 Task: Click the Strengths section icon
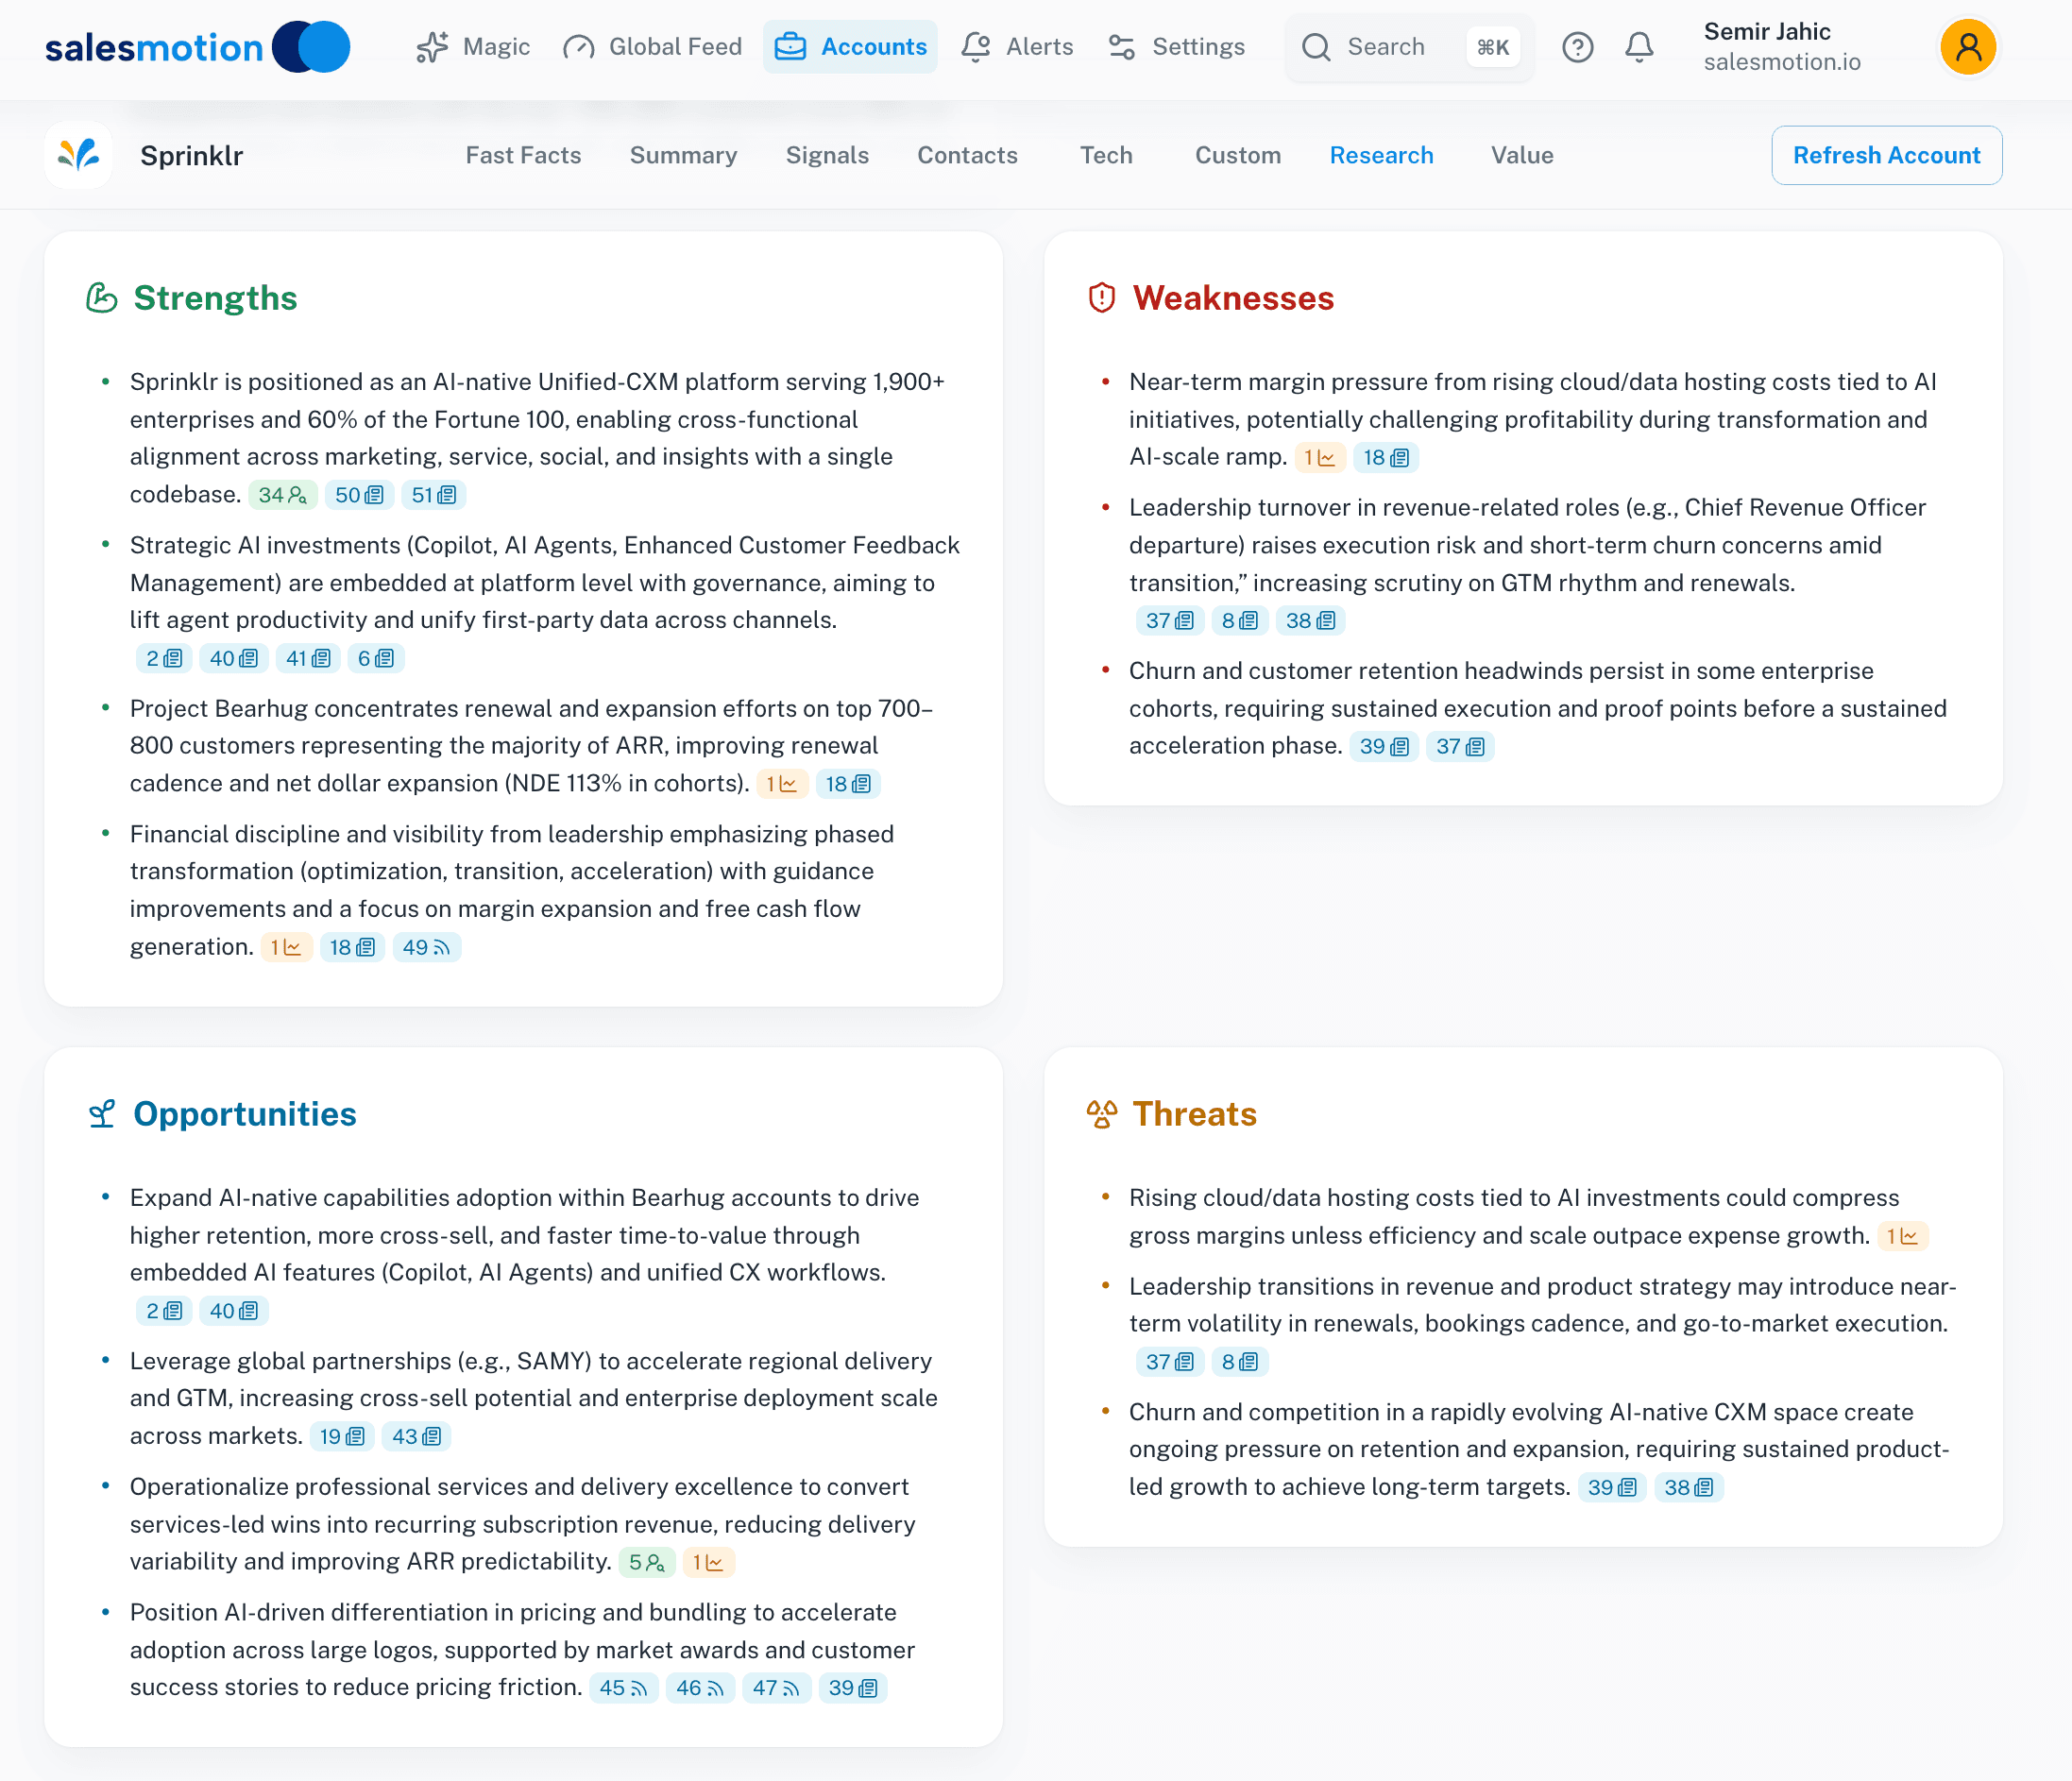[101, 297]
